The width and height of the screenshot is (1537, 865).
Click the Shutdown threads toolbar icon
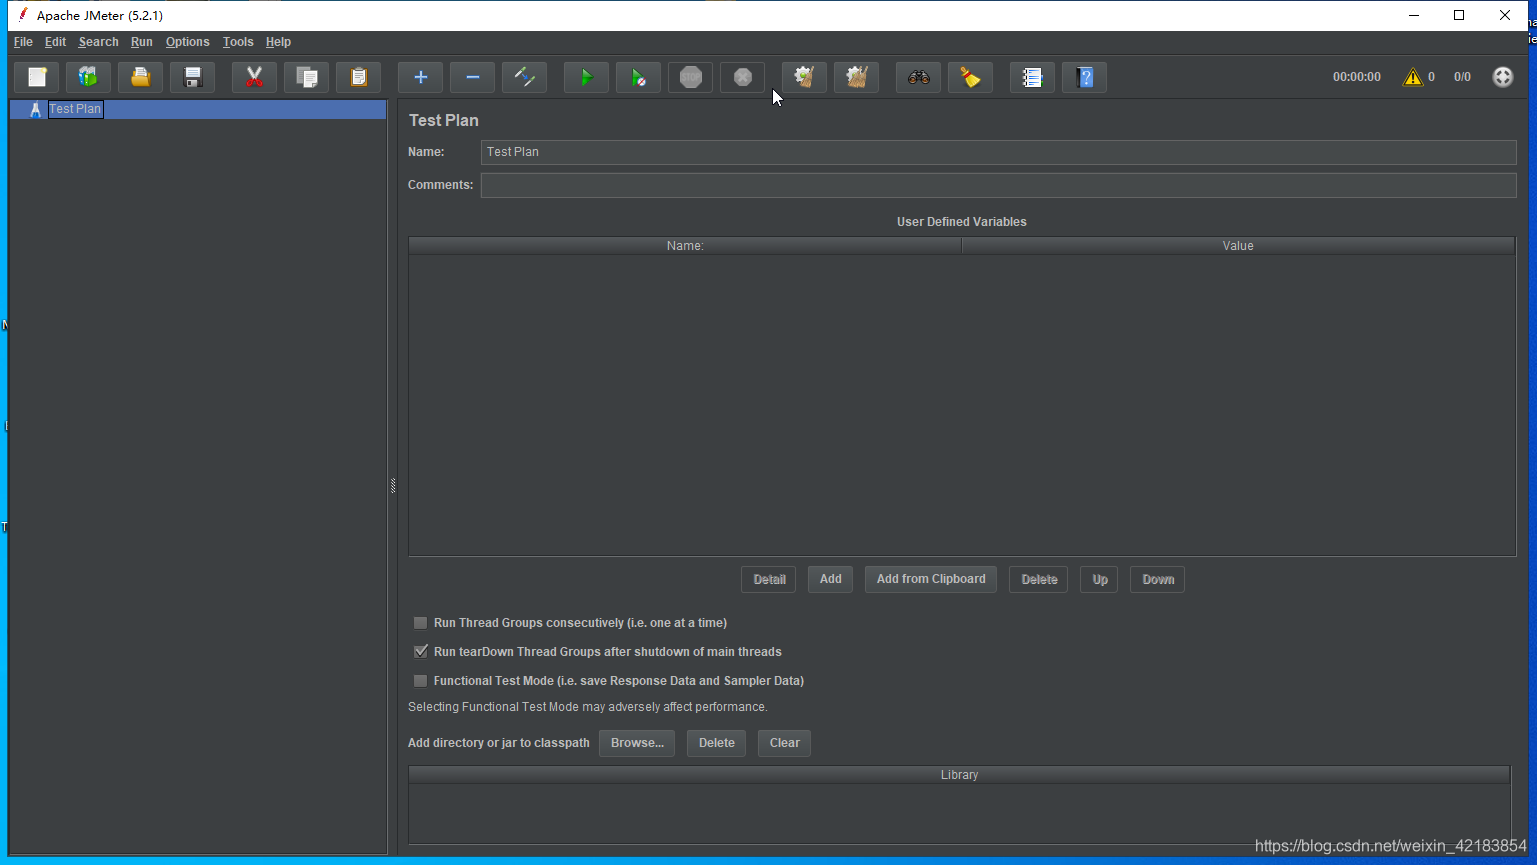coord(743,77)
